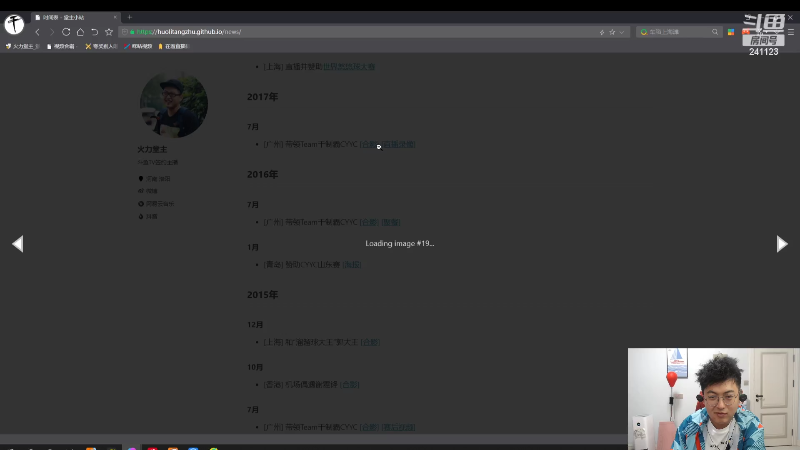Open 2015 July Guangzhou second bracket link
The width and height of the screenshot is (800, 450).
pos(398,427)
